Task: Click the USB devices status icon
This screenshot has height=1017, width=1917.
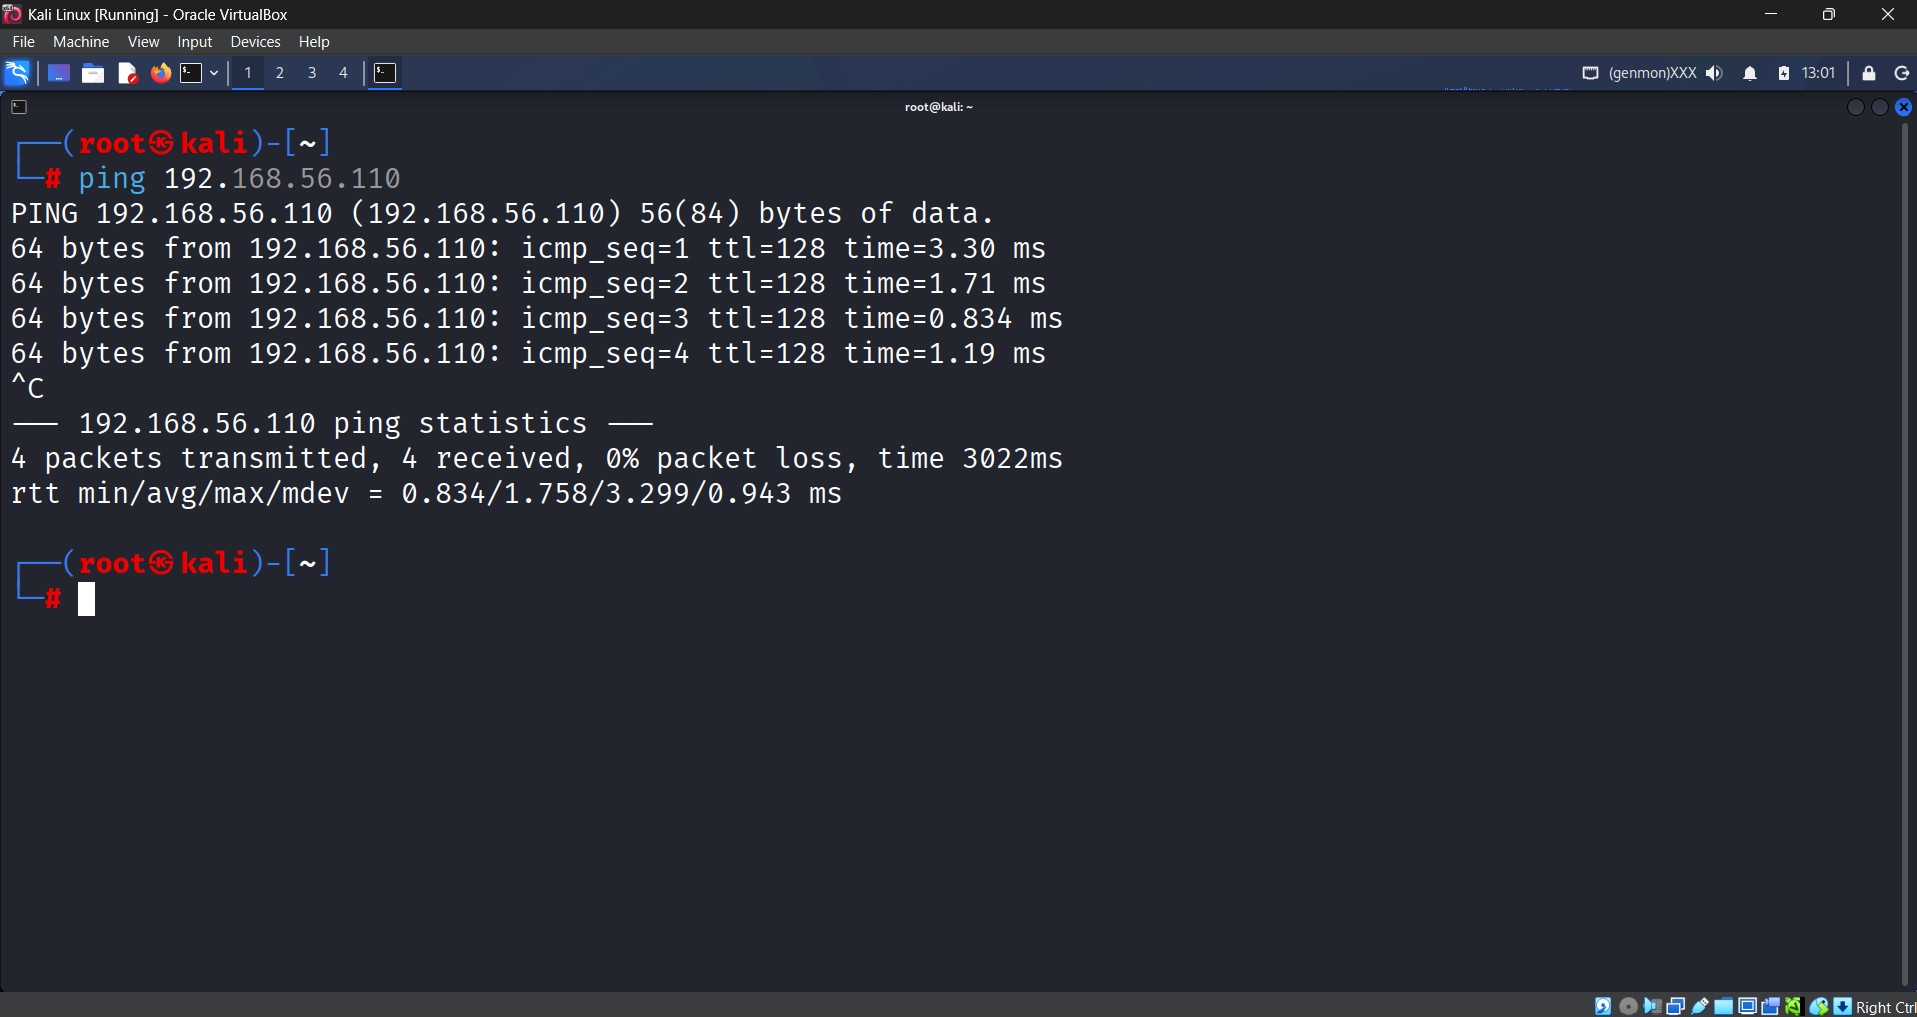Action: point(1700,1006)
